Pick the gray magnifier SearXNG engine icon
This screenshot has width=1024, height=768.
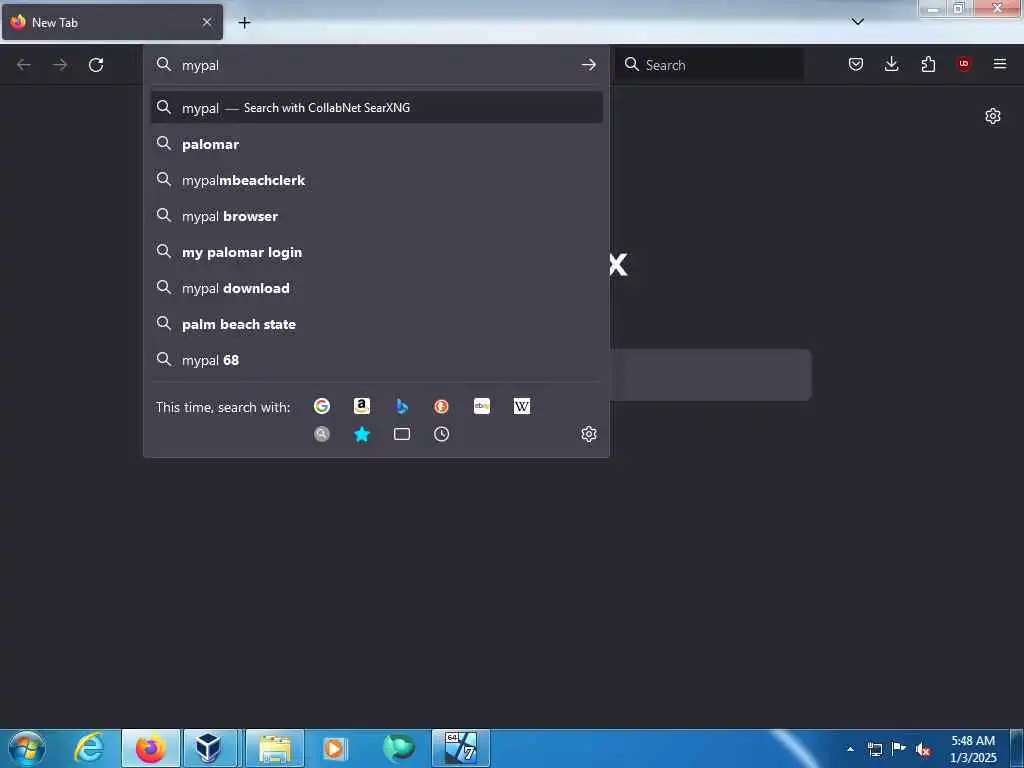pos(322,434)
